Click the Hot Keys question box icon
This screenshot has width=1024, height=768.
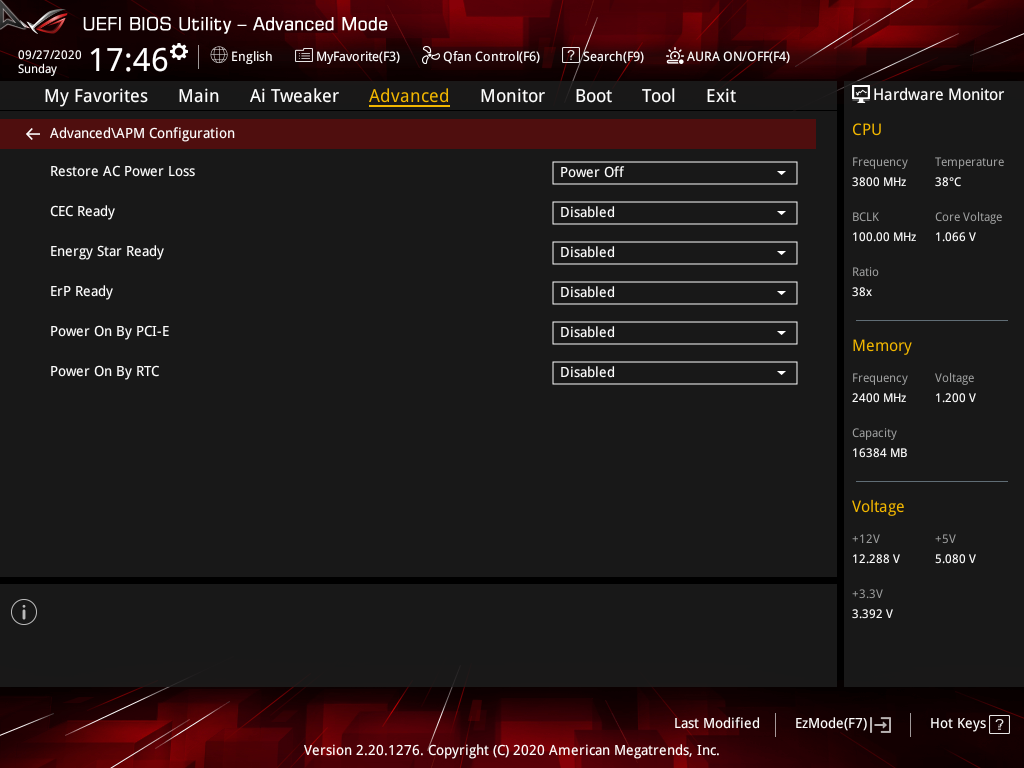pos(999,724)
